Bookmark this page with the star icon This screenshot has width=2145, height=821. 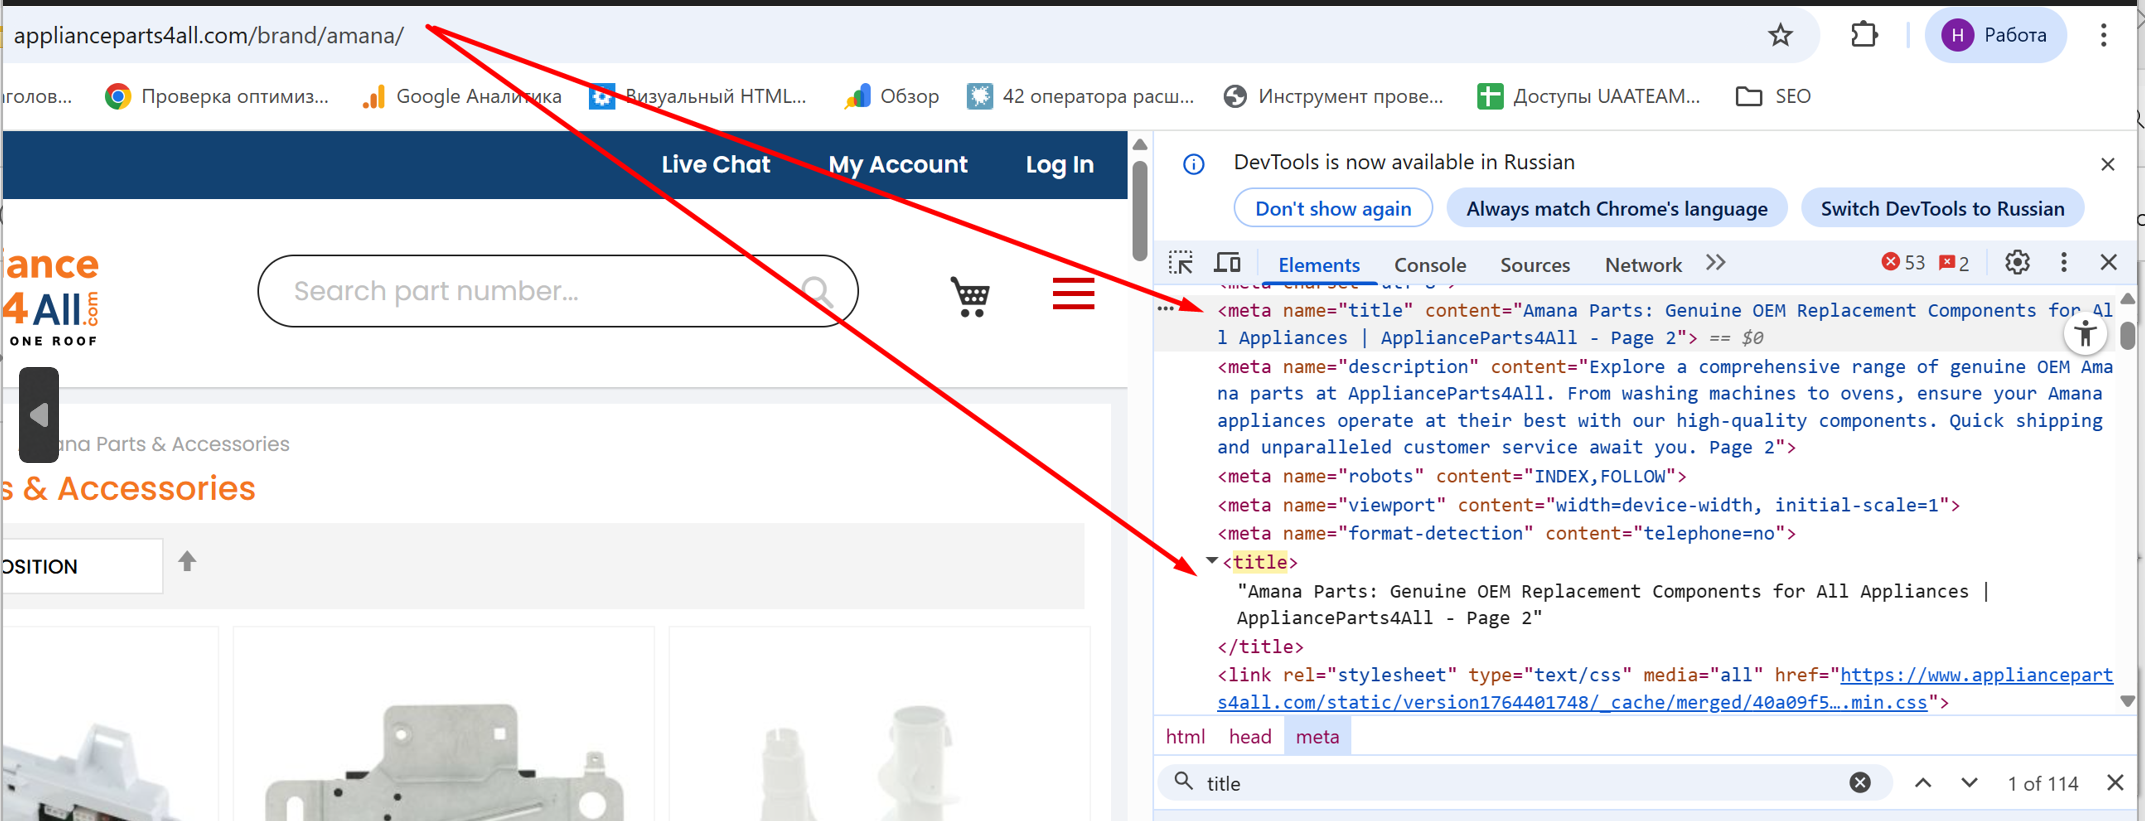1780,36
